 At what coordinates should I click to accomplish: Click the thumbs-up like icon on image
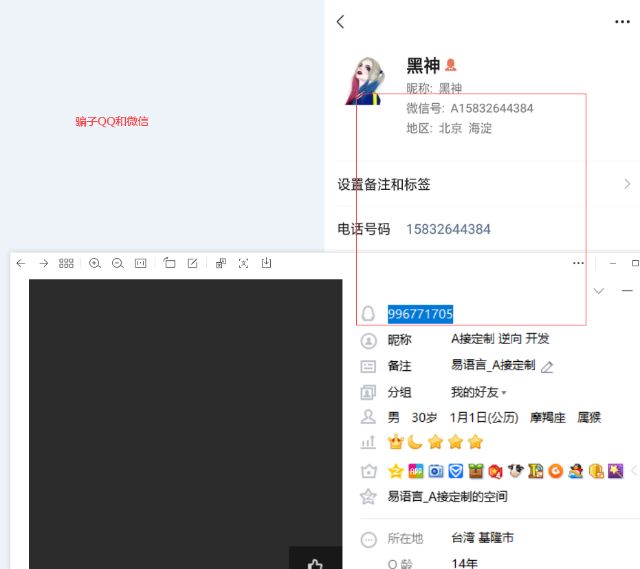click(x=315, y=563)
